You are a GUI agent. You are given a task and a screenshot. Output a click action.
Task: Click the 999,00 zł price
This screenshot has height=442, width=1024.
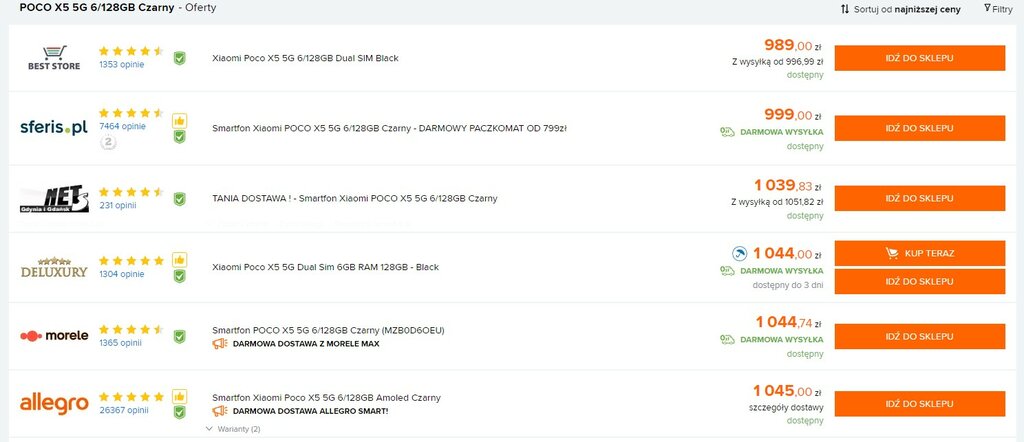[793, 115]
